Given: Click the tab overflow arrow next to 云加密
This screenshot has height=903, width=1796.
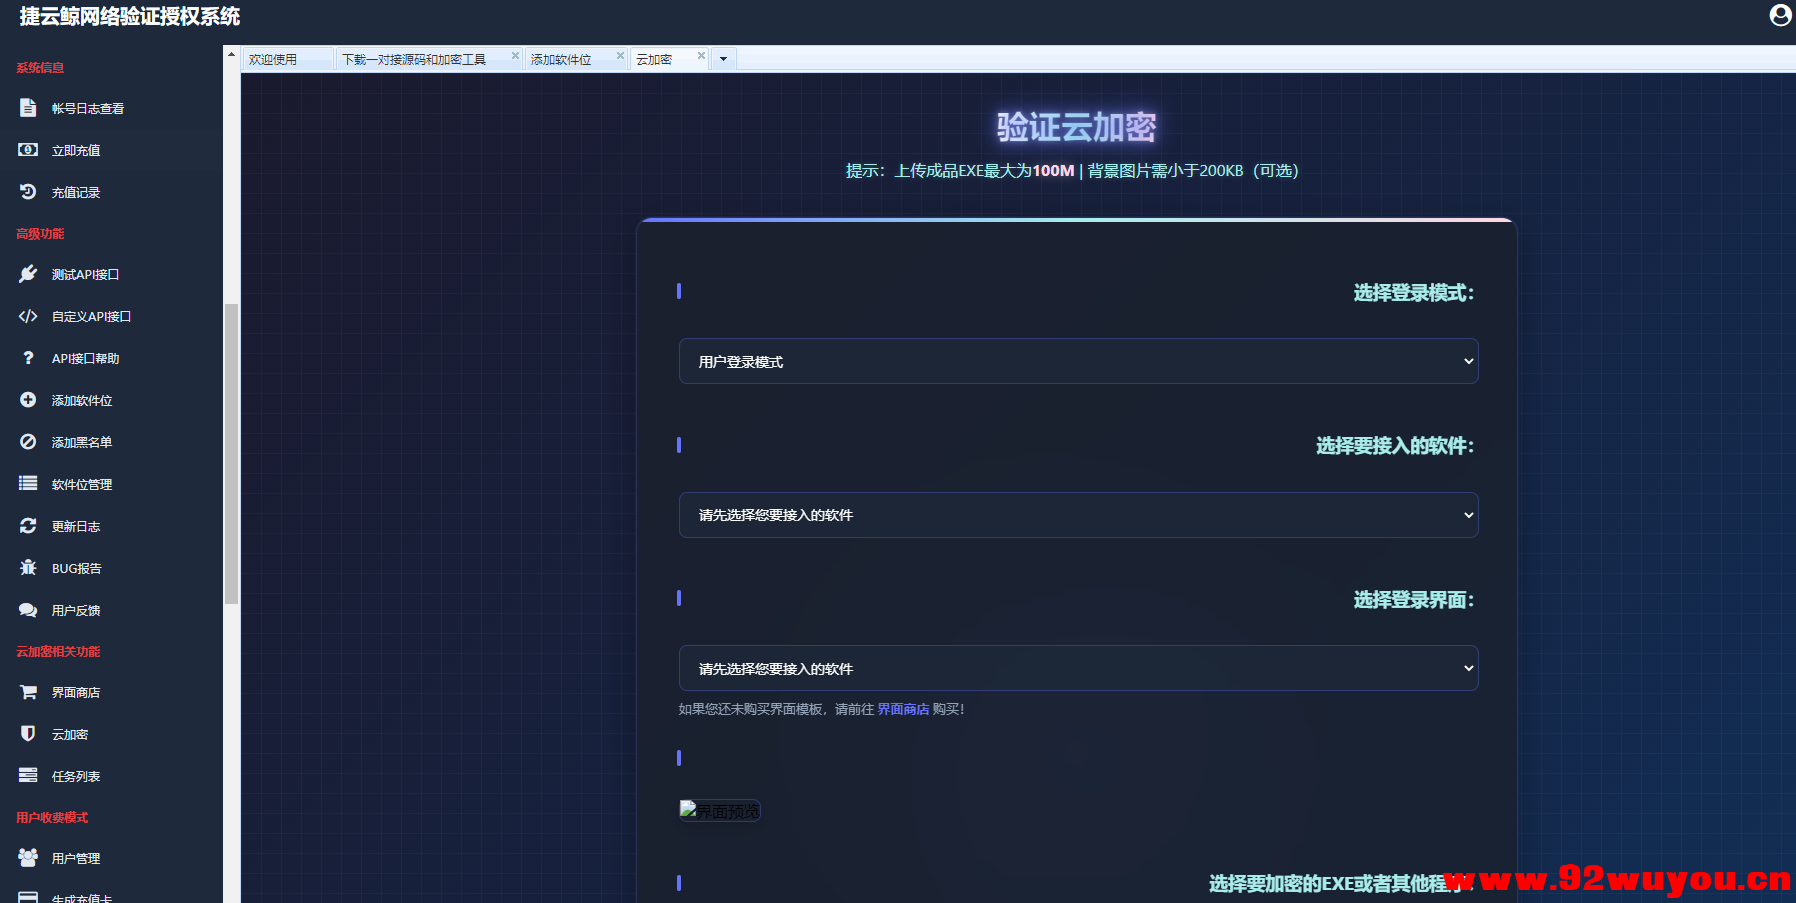Looking at the screenshot, I should tap(722, 58).
